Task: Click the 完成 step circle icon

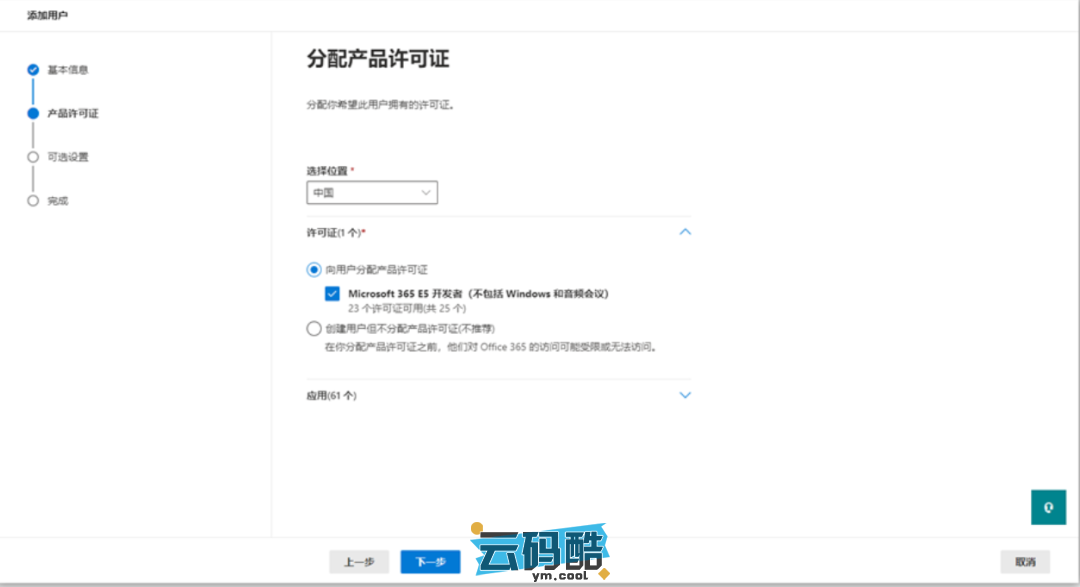Action: coord(33,201)
